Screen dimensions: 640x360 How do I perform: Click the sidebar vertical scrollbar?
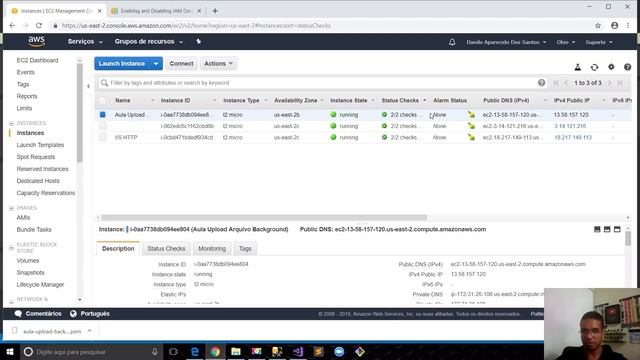80,112
